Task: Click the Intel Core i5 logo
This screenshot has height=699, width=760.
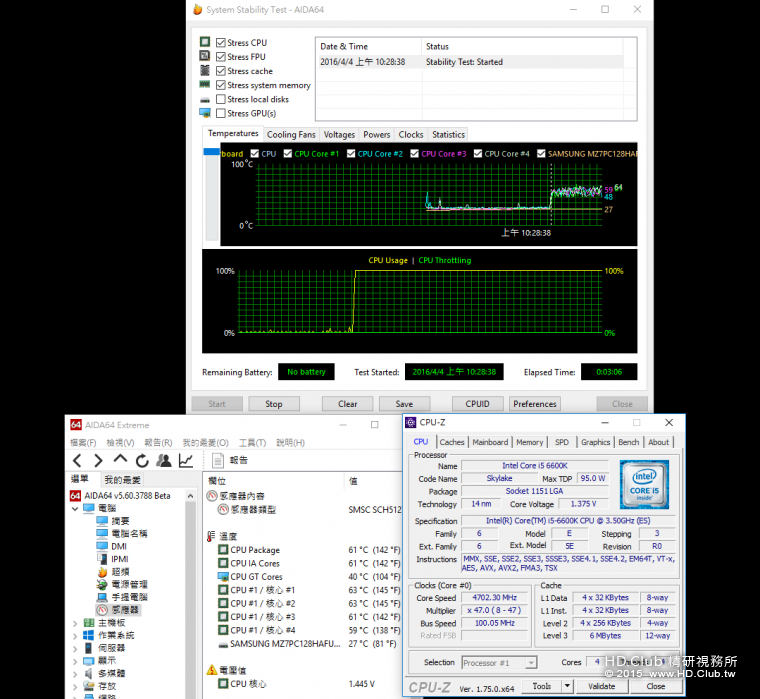Action: pos(643,485)
